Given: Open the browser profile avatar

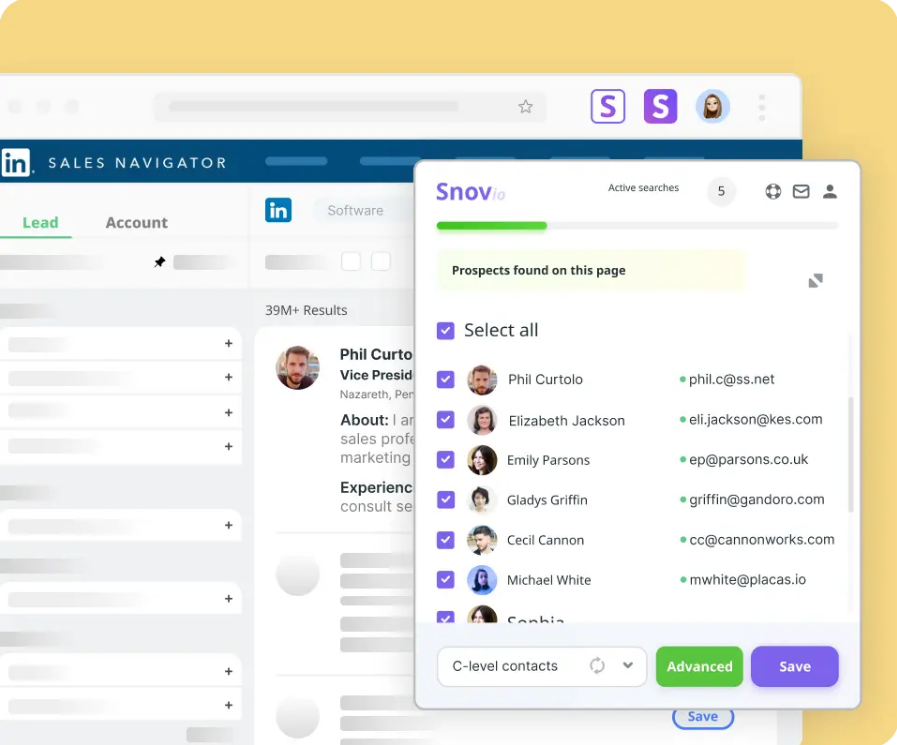Looking at the screenshot, I should (x=712, y=106).
